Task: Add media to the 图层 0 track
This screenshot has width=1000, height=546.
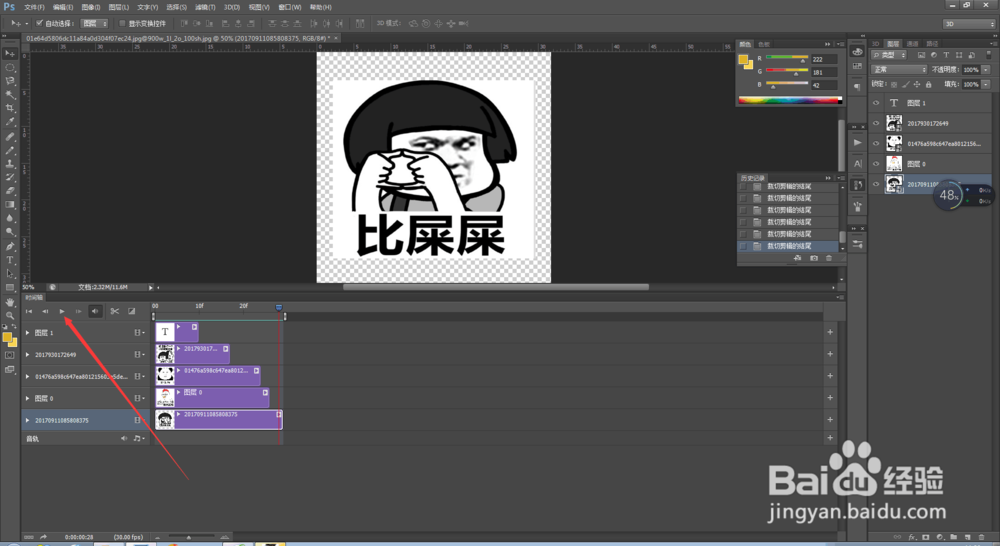Action: coord(830,397)
